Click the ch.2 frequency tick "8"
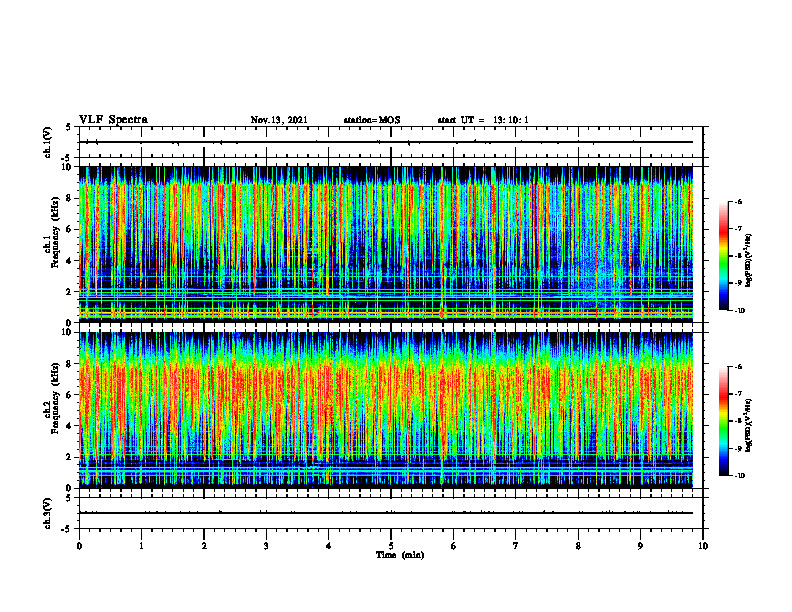 tap(69, 364)
